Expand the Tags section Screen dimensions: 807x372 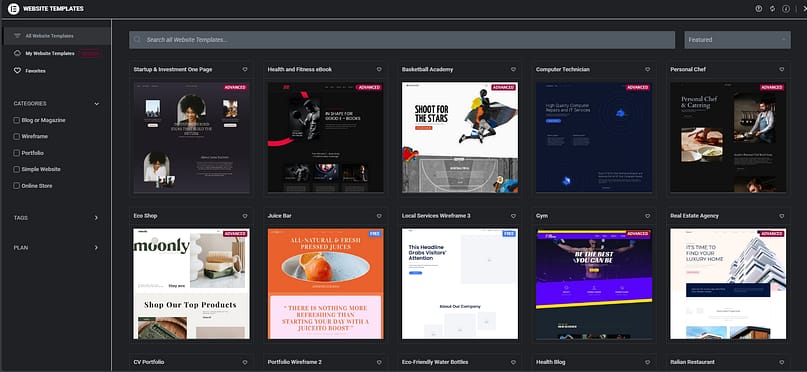tap(96, 218)
